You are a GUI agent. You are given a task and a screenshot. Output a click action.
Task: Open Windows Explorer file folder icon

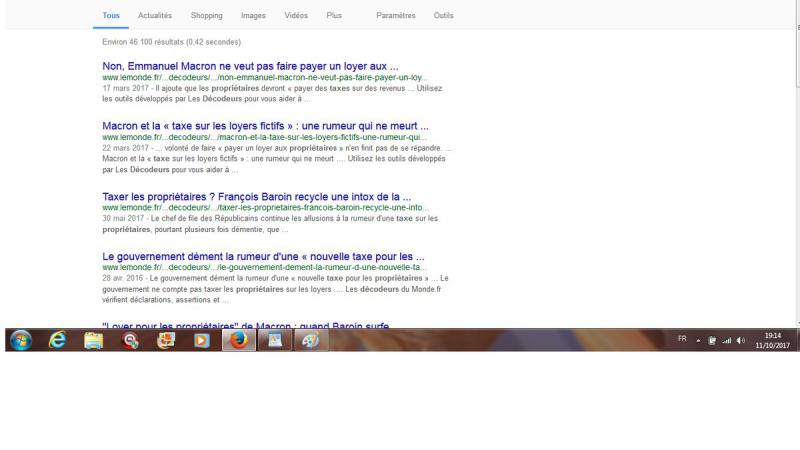click(x=93, y=340)
